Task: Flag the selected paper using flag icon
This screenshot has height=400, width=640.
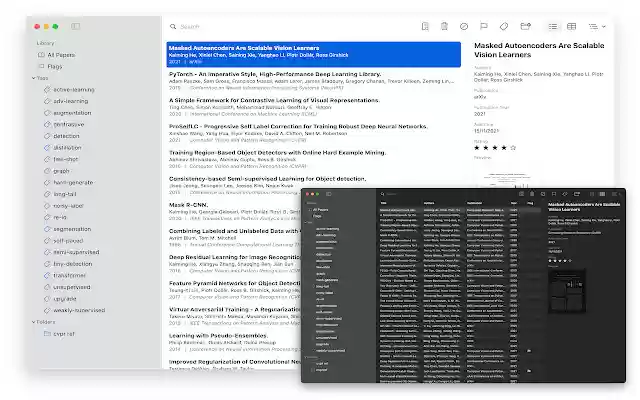Action: [x=484, y=27]
